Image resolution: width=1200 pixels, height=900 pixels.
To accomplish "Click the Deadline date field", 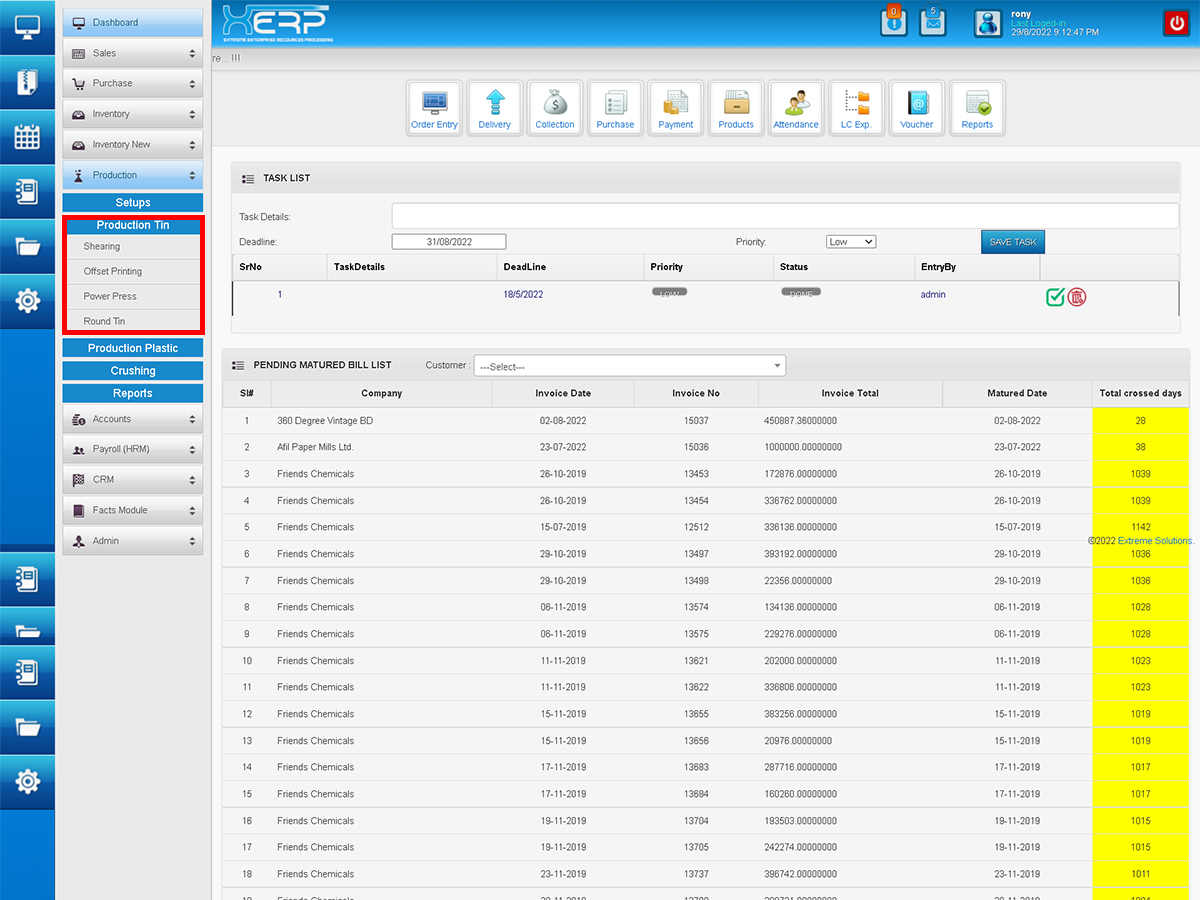I will 448,242.
